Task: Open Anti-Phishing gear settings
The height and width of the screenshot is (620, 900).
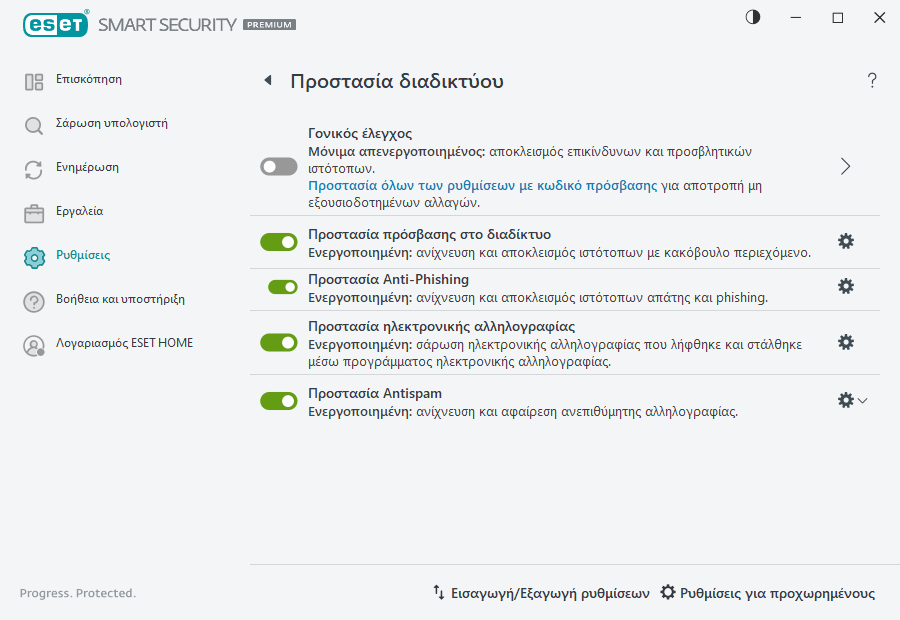Action: [846, 287]
